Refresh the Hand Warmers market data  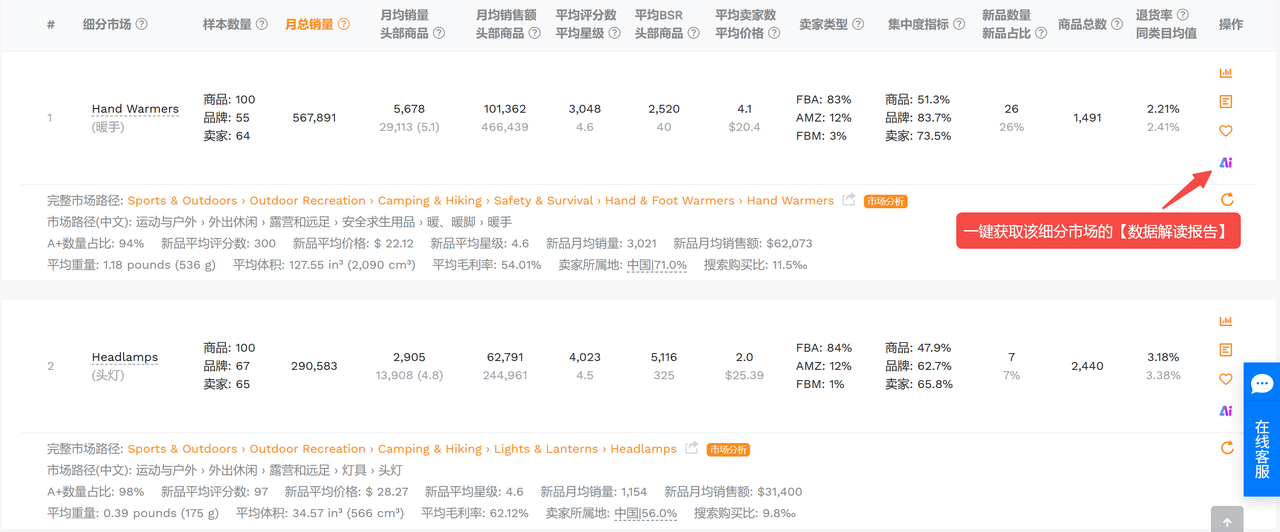(x=1227, y=200)
